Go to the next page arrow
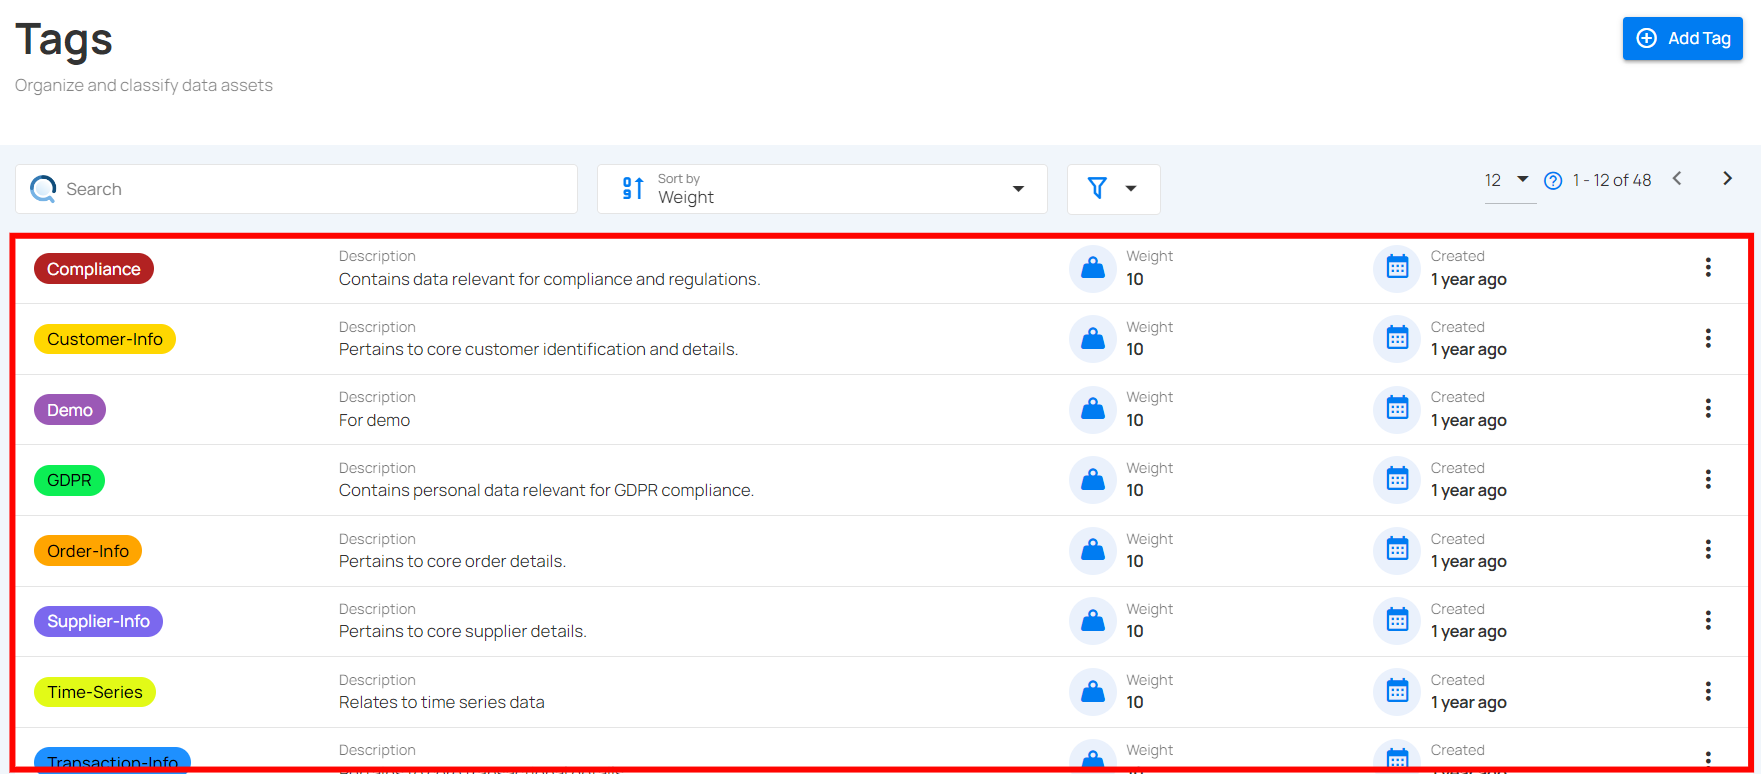The width and height of the screenshot is (1761, 774). 1727,179
